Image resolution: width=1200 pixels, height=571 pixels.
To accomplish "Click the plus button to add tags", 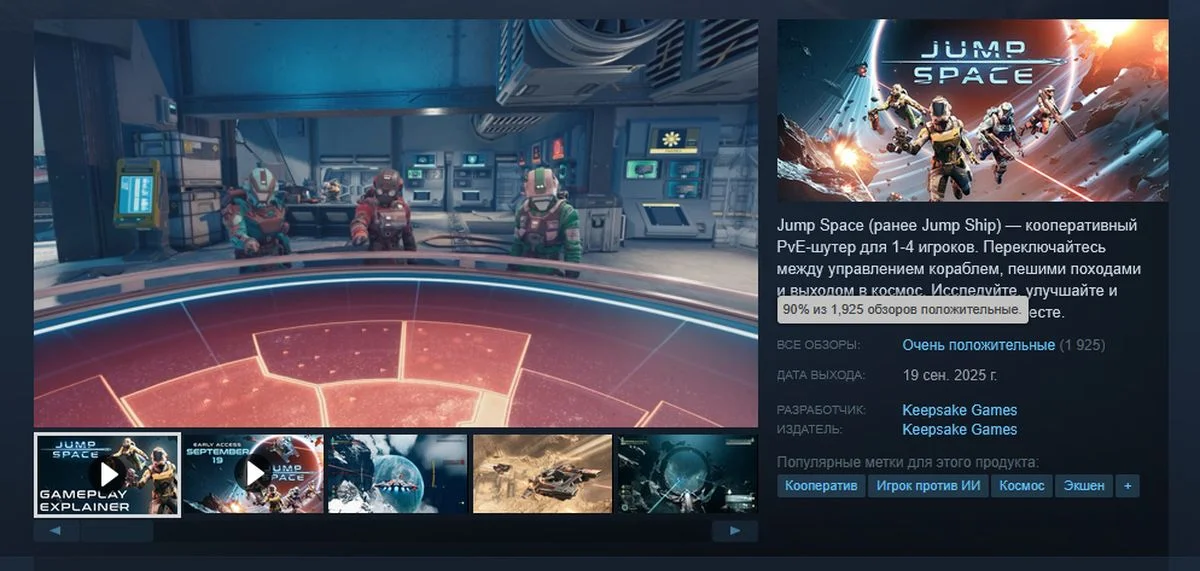I will click(x=1128, y=486).
